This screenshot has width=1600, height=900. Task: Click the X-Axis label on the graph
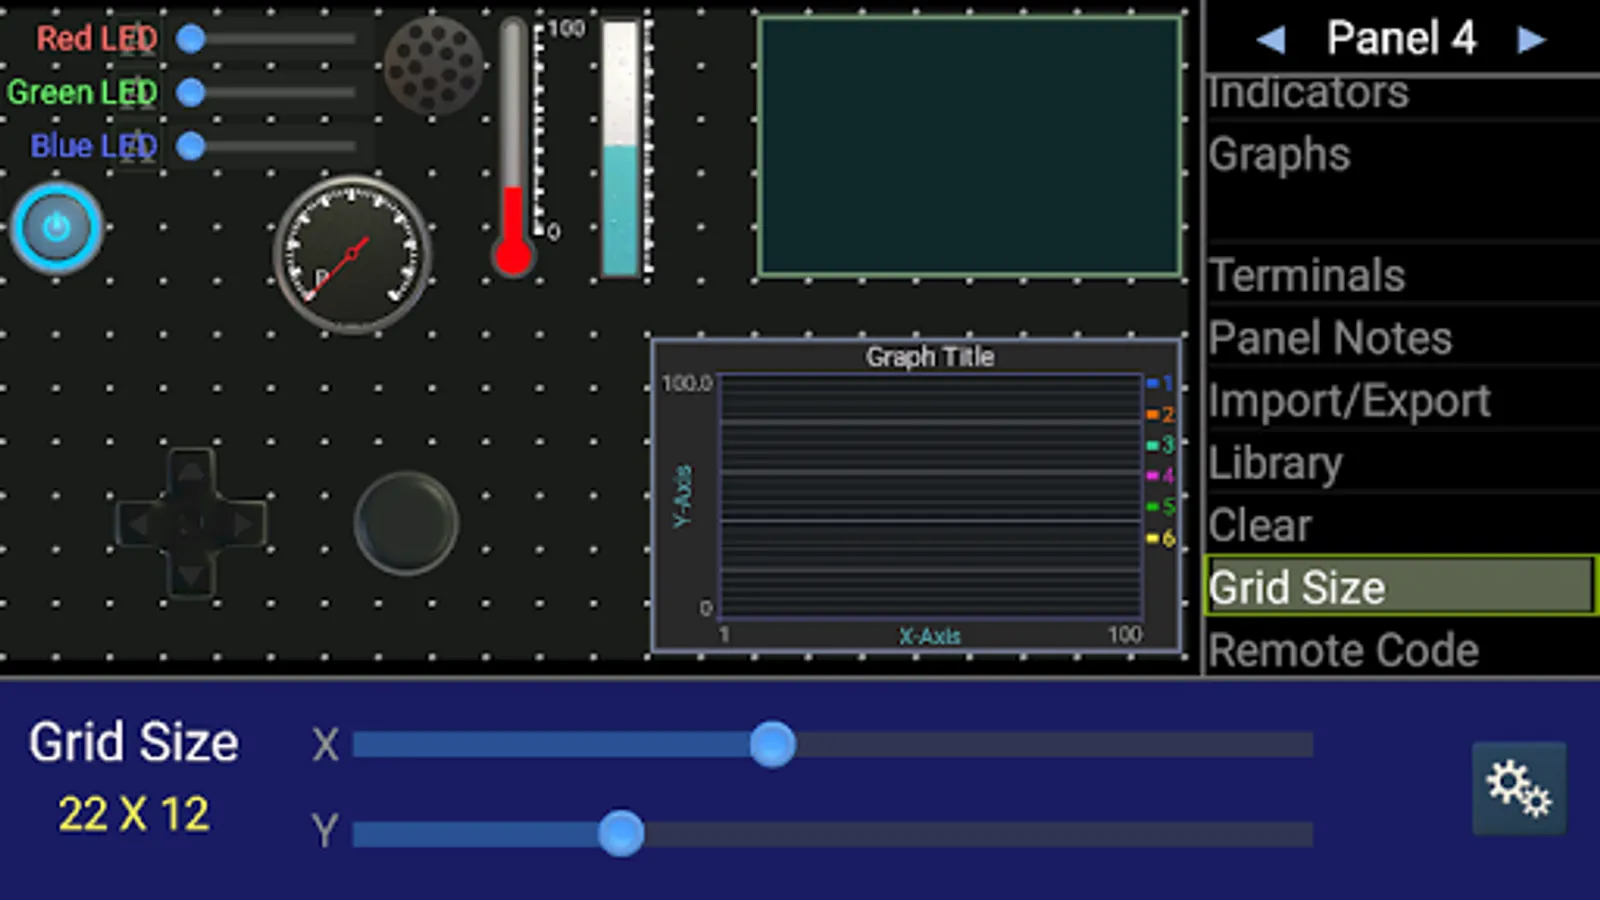tap(929, 636)
